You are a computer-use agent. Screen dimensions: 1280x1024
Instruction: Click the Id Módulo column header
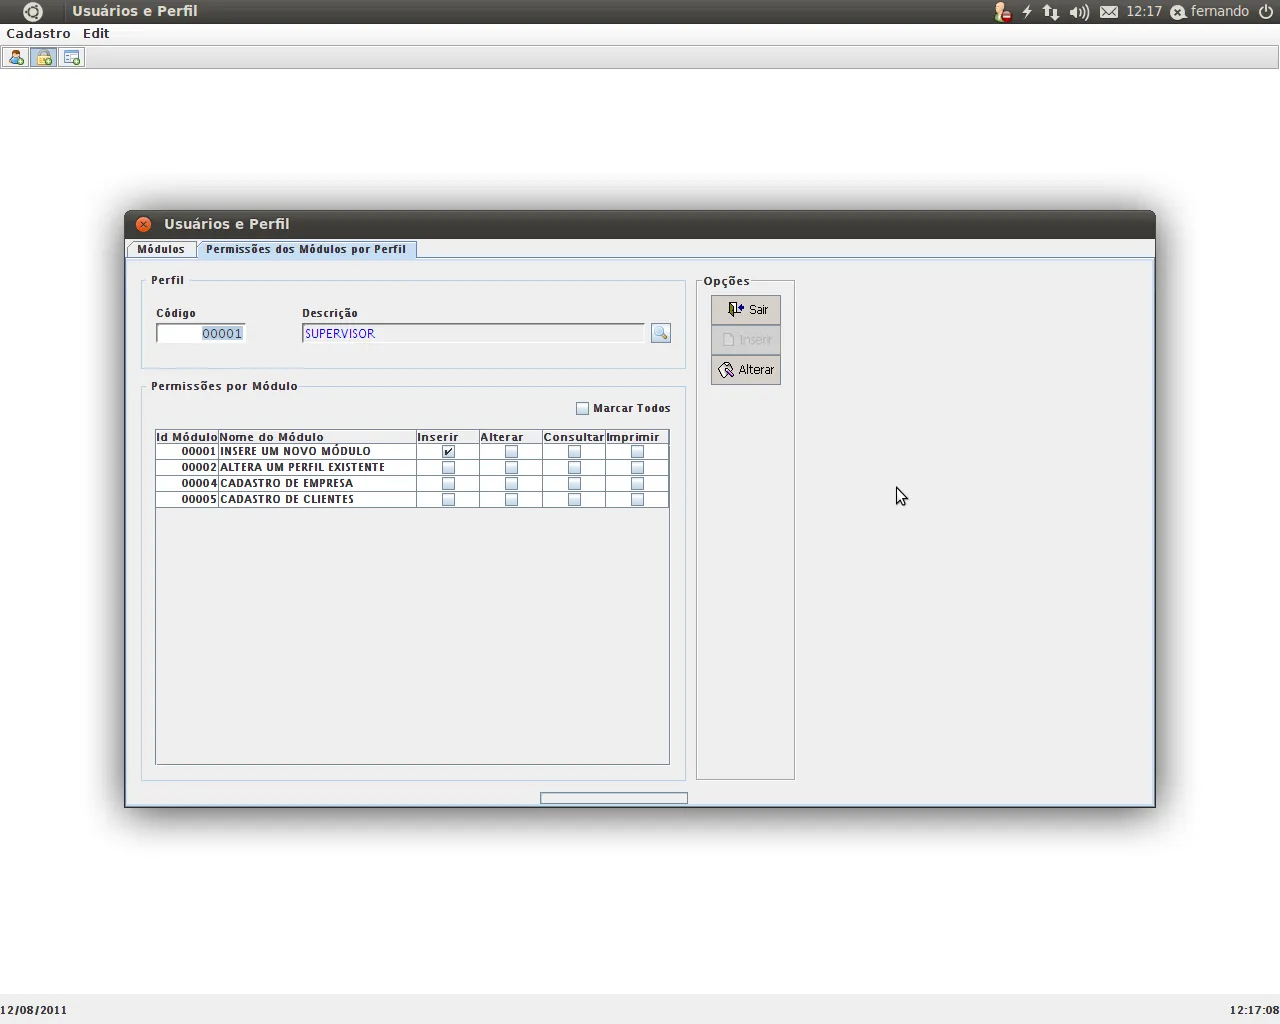point(187,437)
